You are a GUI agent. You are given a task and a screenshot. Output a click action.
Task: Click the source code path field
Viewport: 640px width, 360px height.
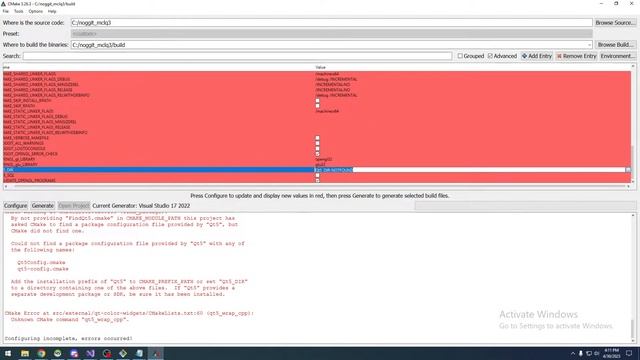331,23
